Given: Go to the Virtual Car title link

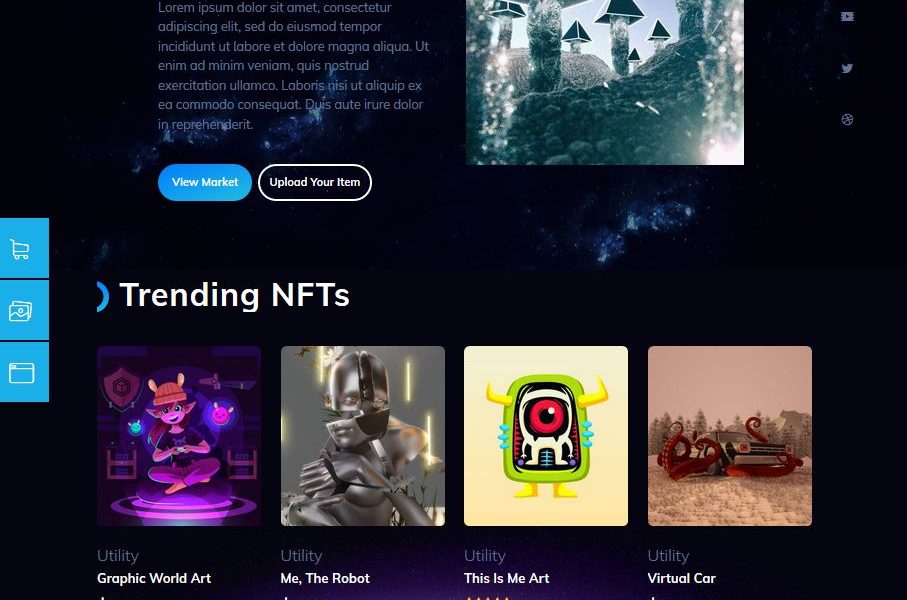Looking at the screenshot, I should (681, 578).
